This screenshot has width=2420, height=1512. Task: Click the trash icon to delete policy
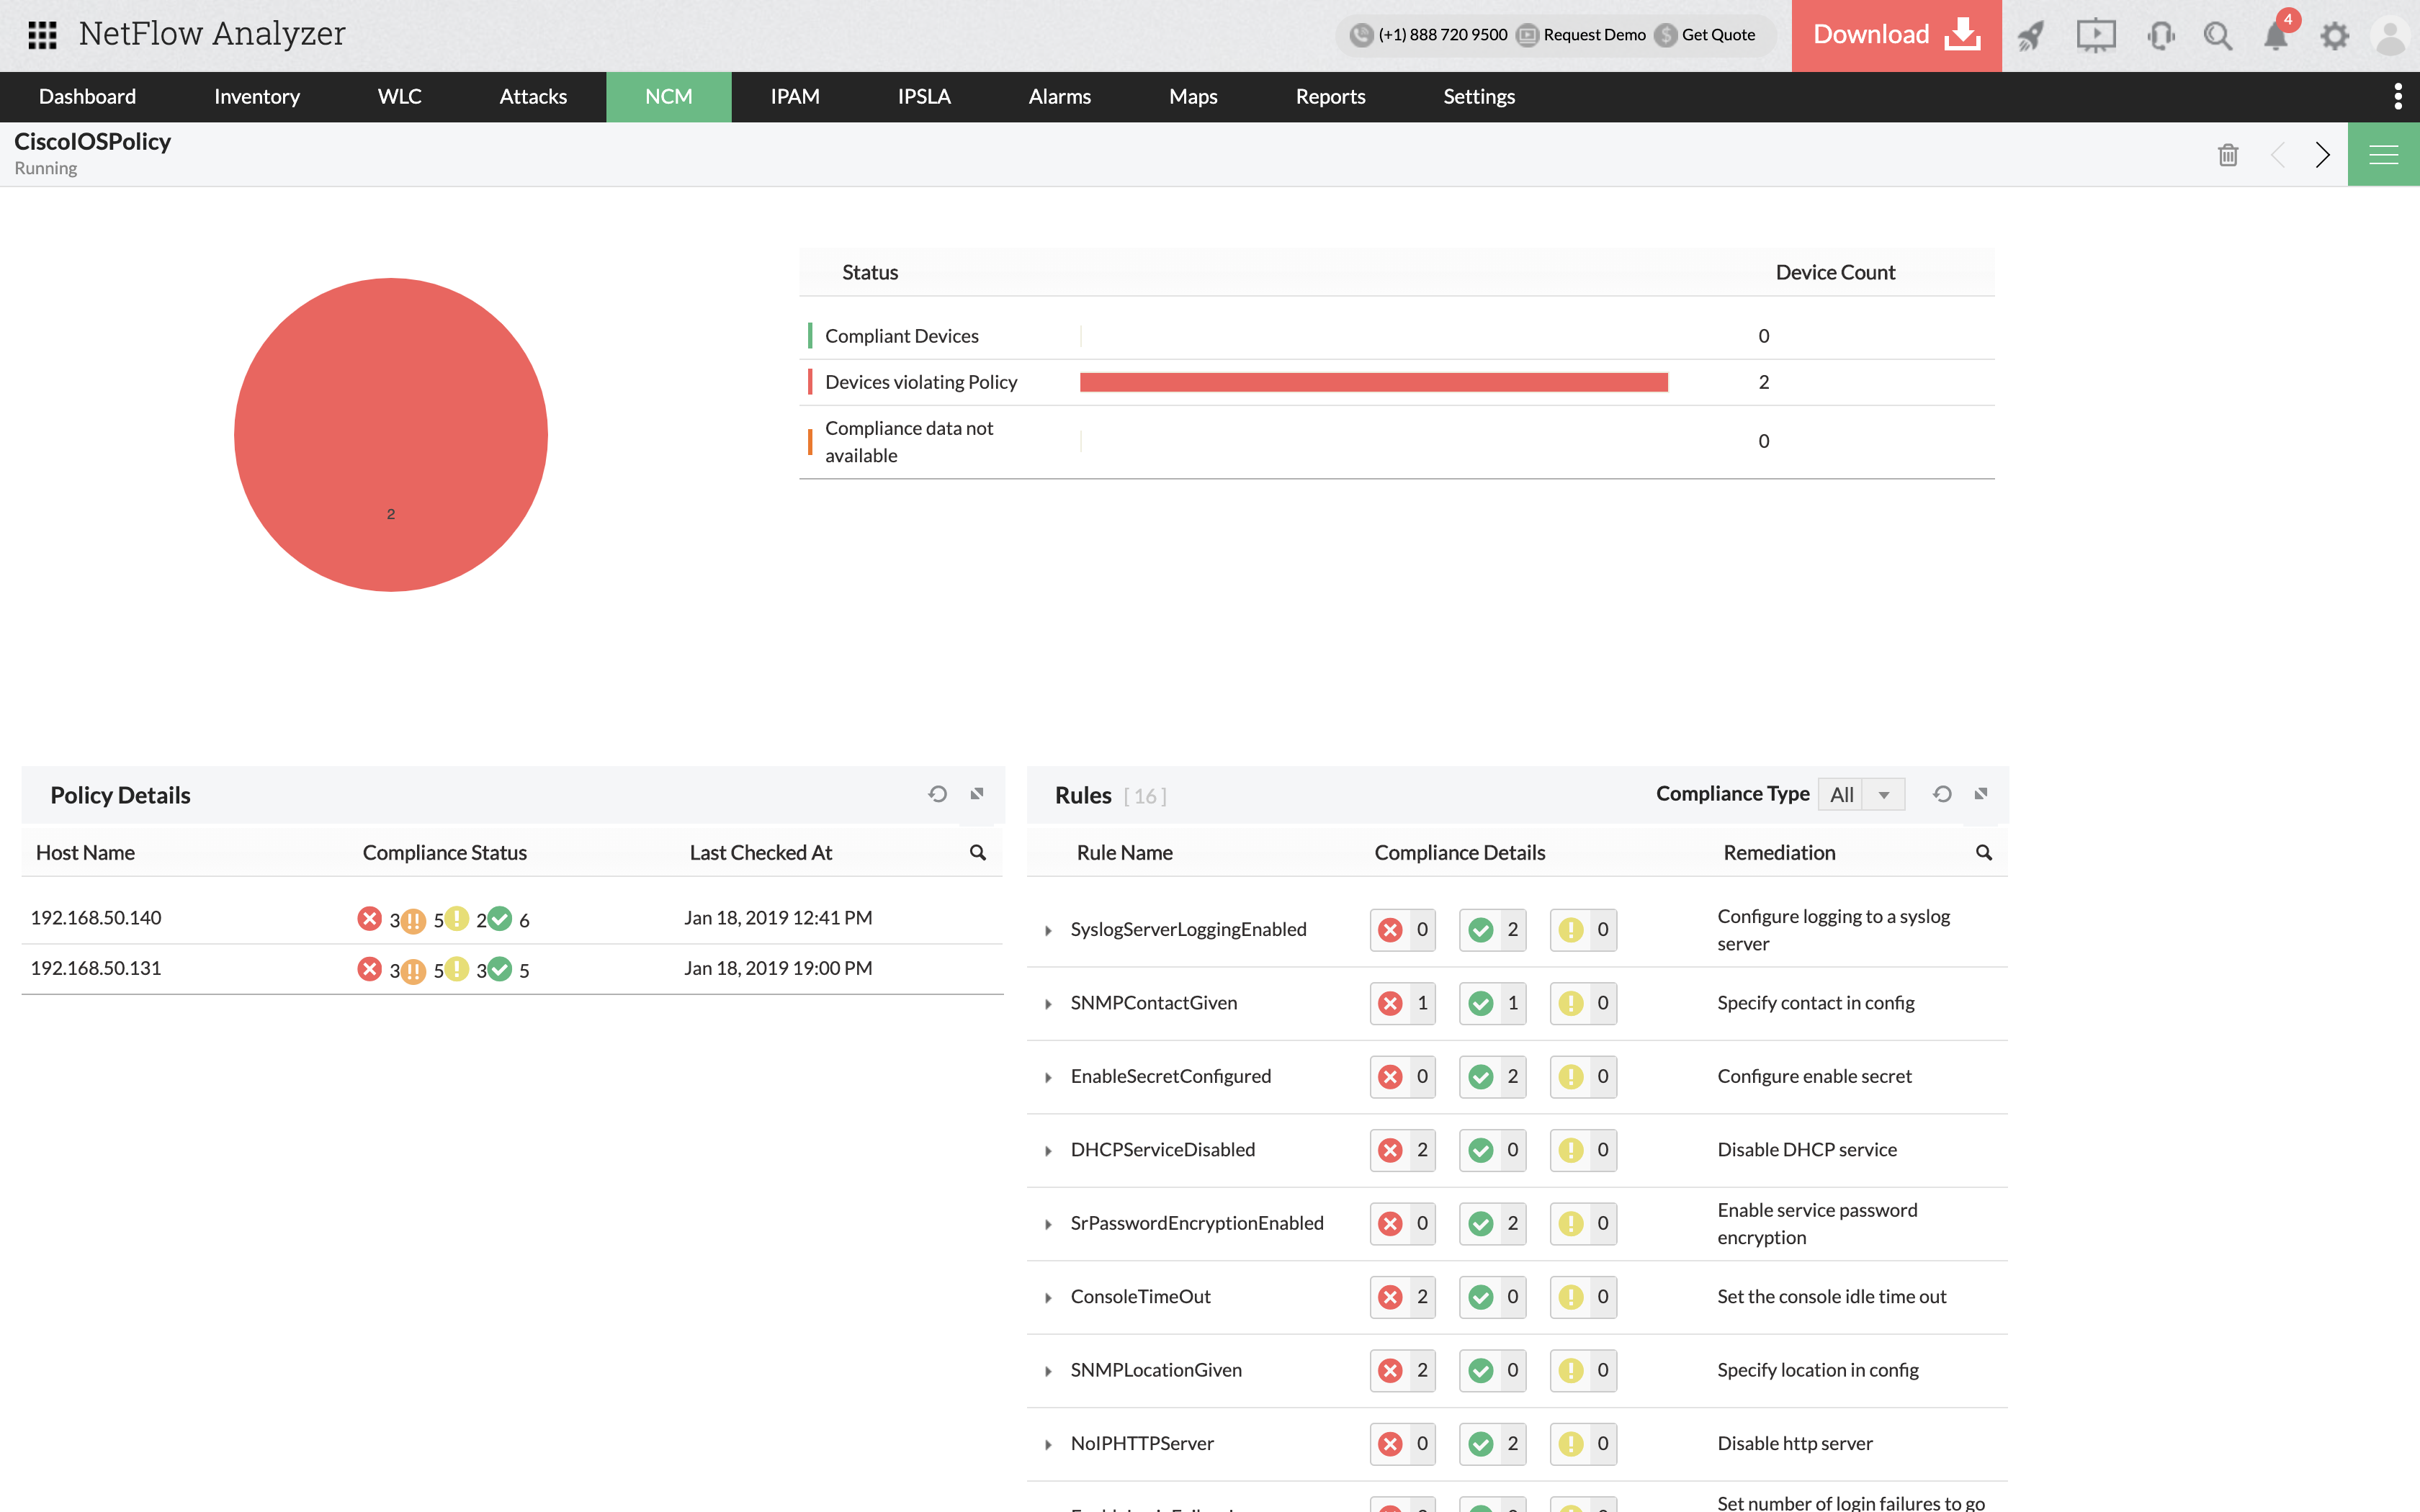(2228, 155)
